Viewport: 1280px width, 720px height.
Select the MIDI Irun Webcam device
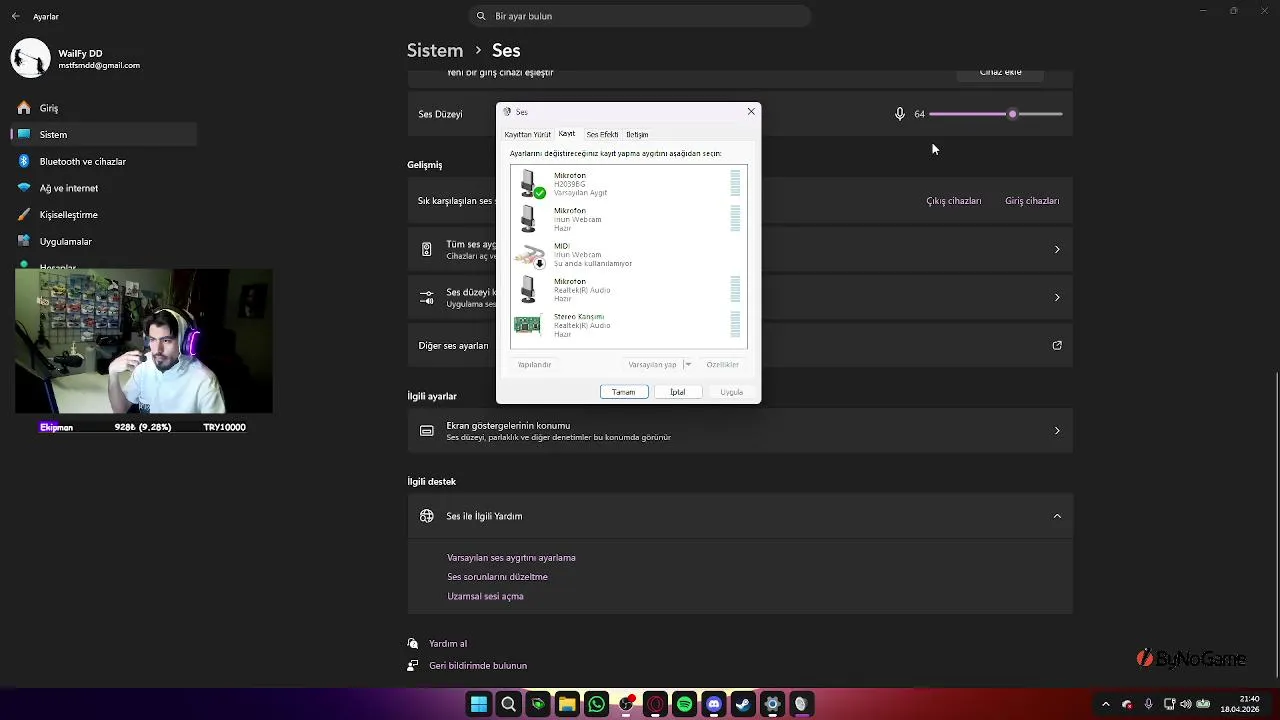(x=628, y=254)
